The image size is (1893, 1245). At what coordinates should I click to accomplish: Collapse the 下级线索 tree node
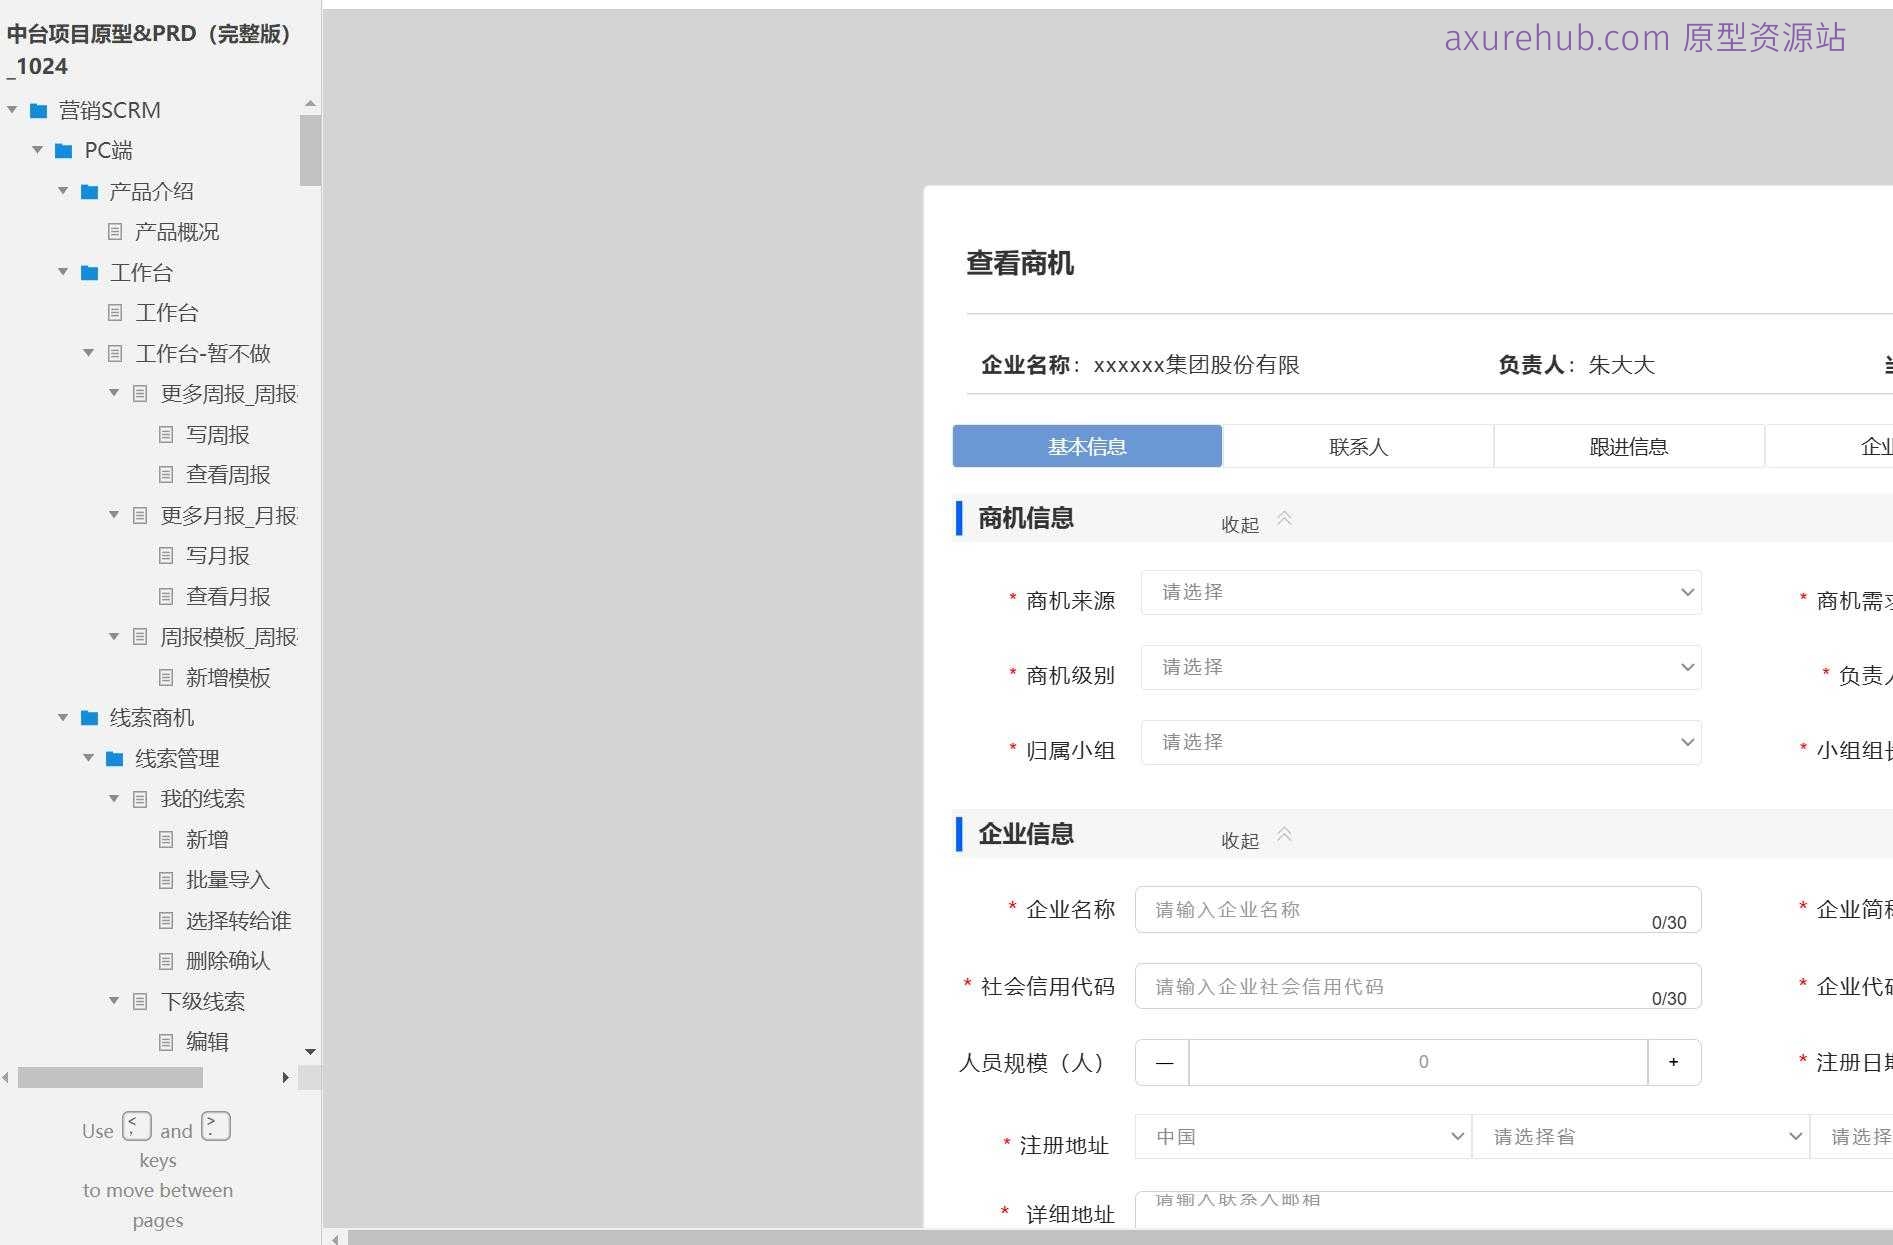(112, 1001)
